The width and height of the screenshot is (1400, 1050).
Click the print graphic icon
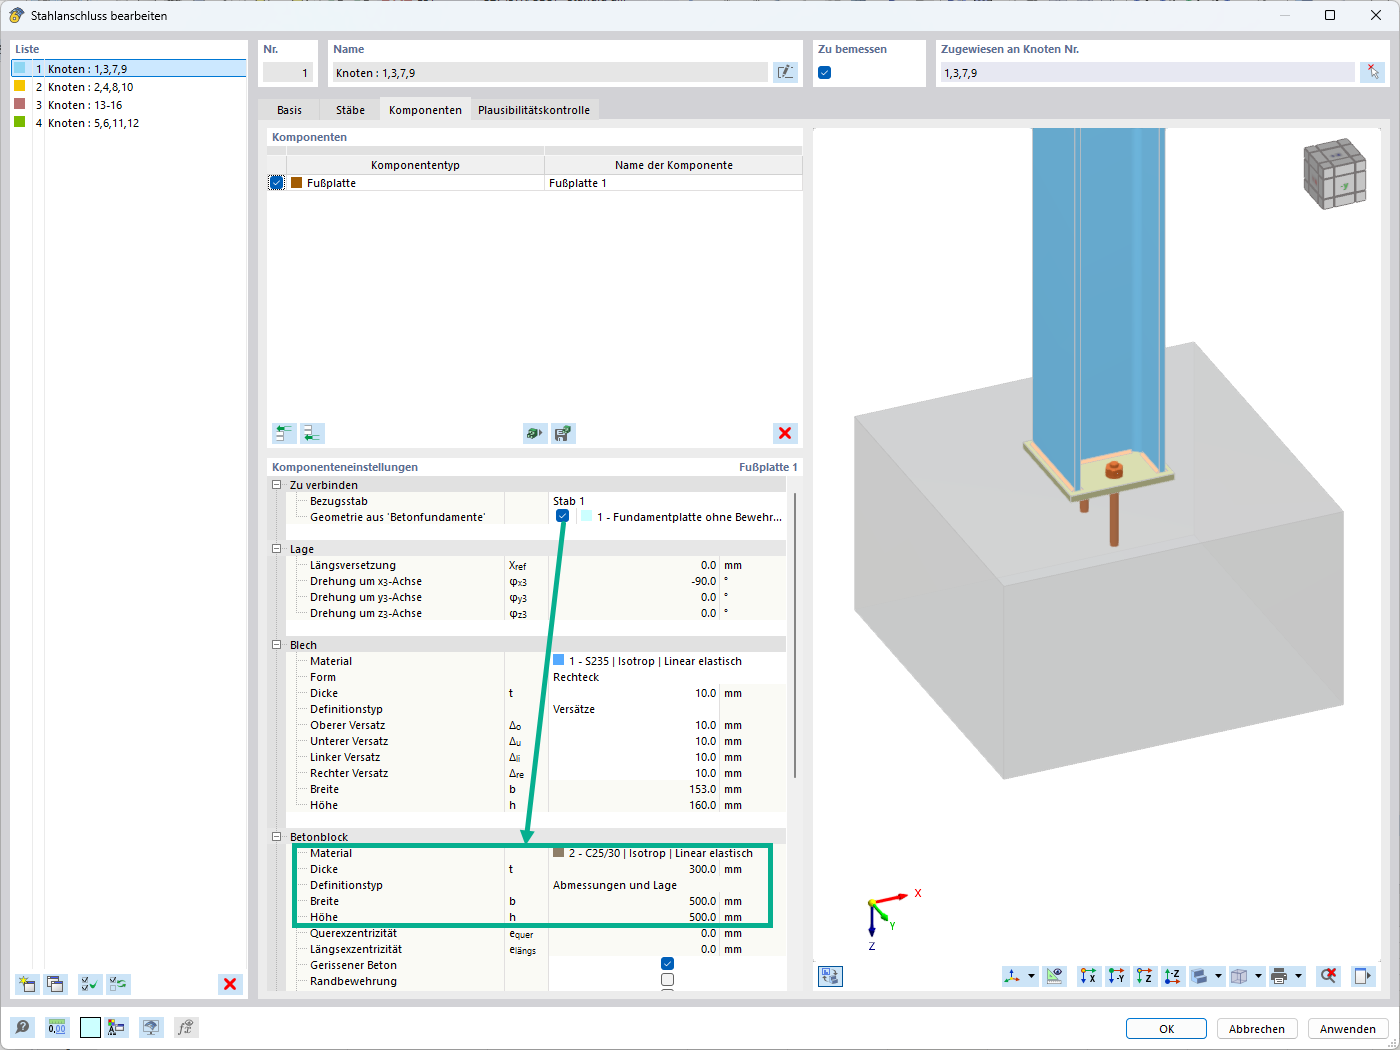1280,976
